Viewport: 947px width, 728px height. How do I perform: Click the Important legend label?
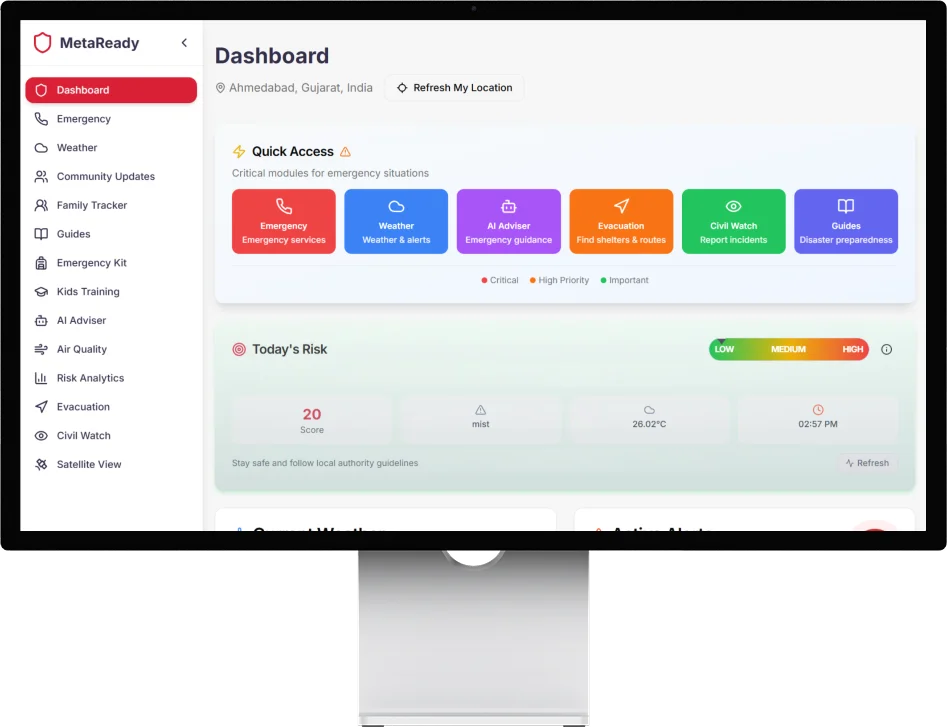[629, 280]
